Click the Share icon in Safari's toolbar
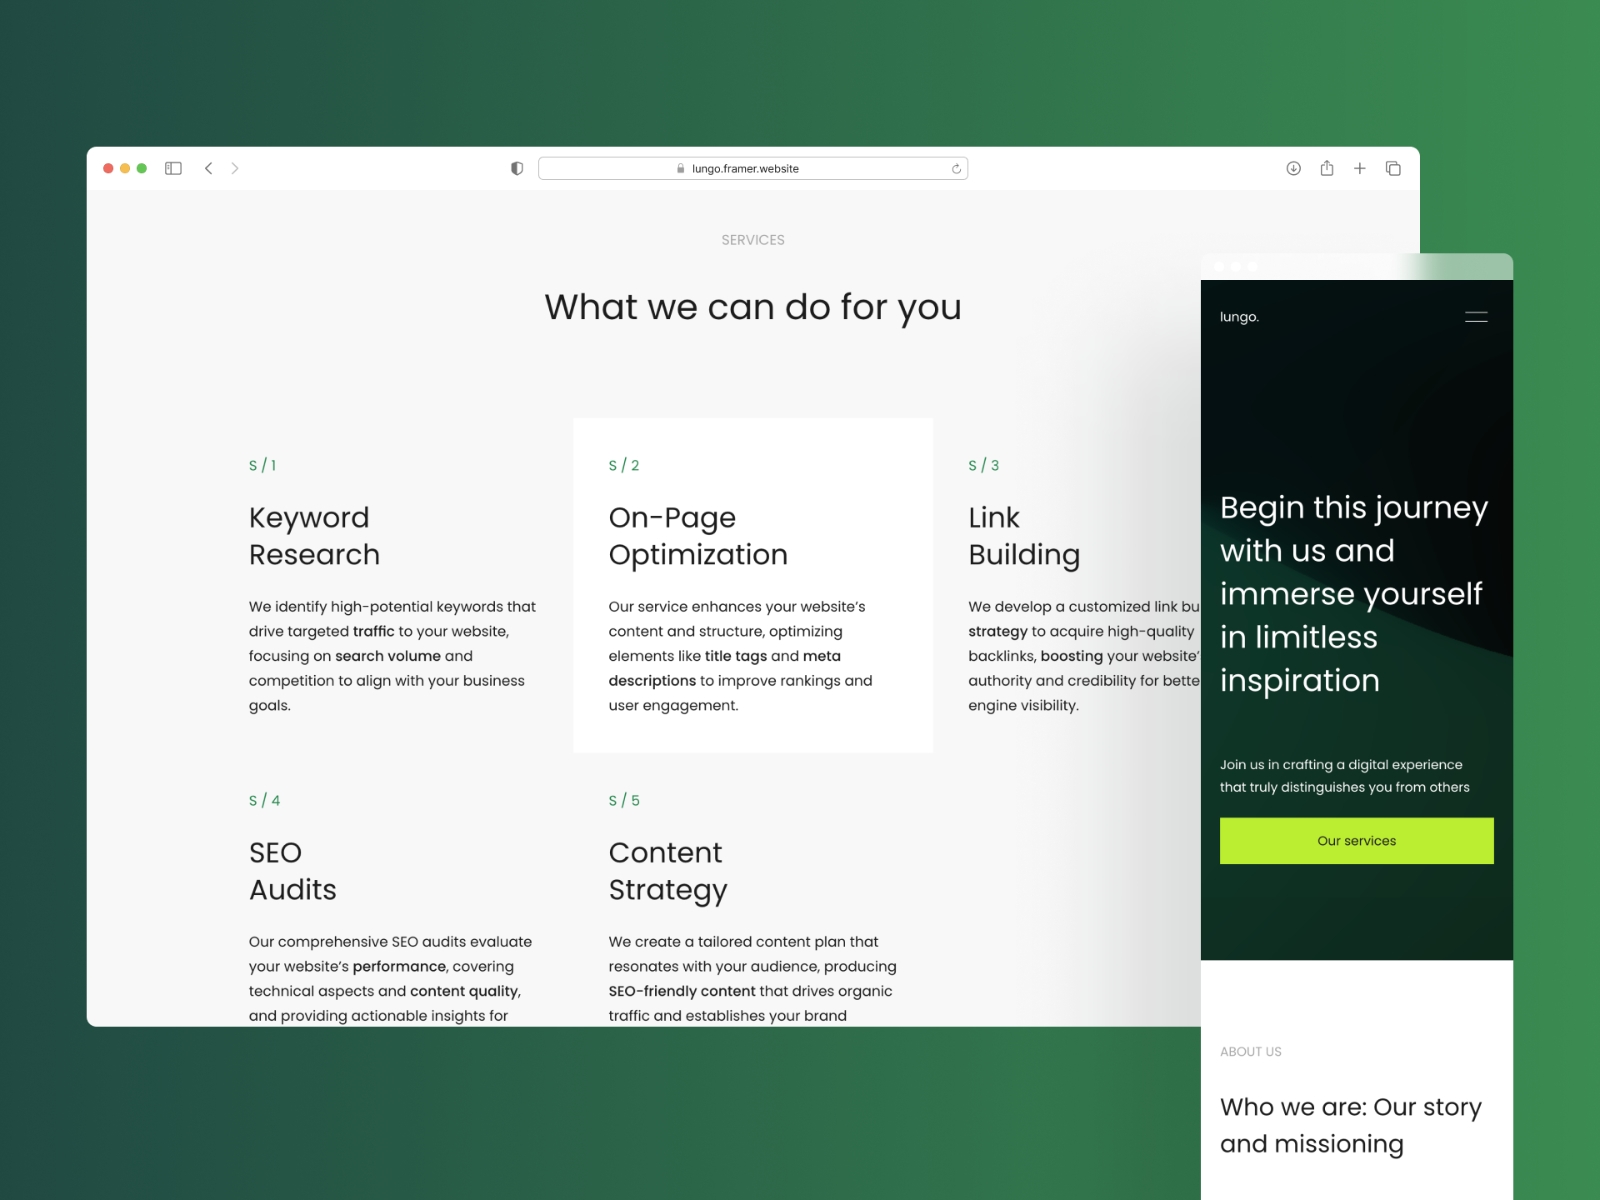Viewport: 1600px width, 1200px height. pos(1327,168)
